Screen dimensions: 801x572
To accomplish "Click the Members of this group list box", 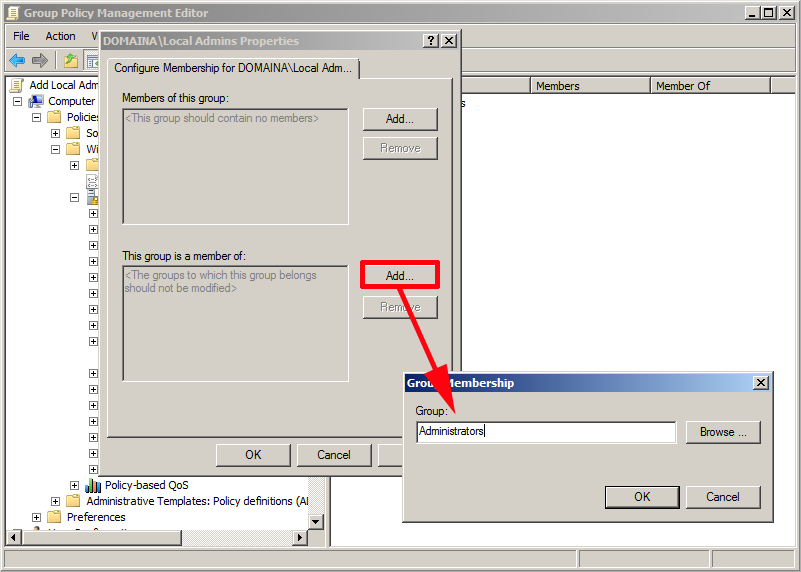I will click(235, 166).
